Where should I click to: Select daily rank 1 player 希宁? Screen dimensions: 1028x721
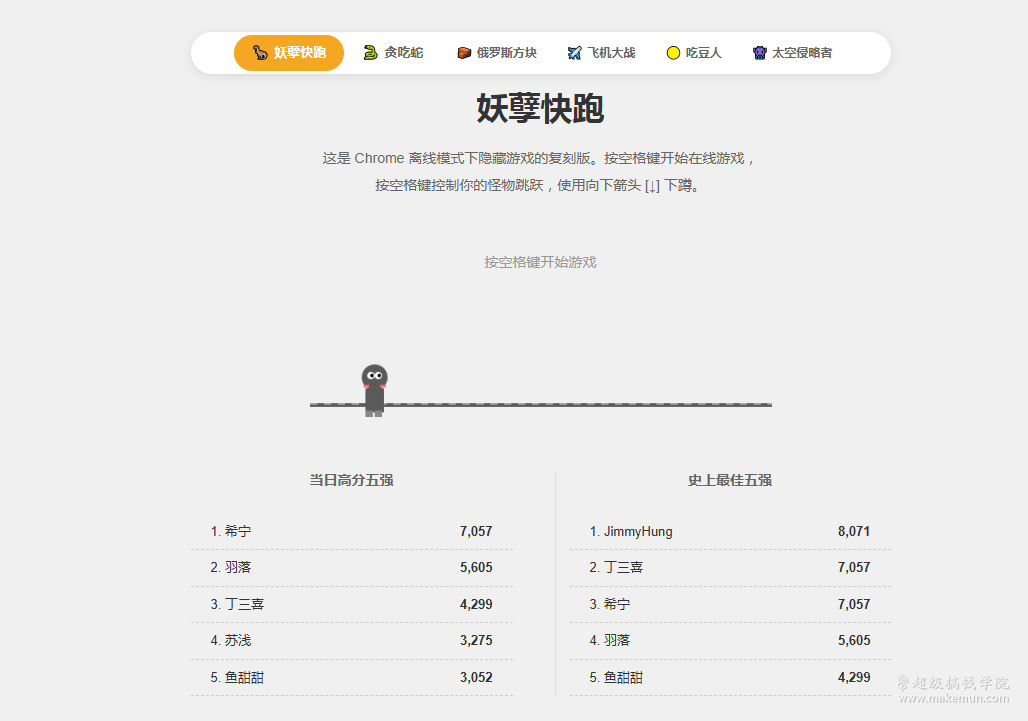tap(351, 532)
